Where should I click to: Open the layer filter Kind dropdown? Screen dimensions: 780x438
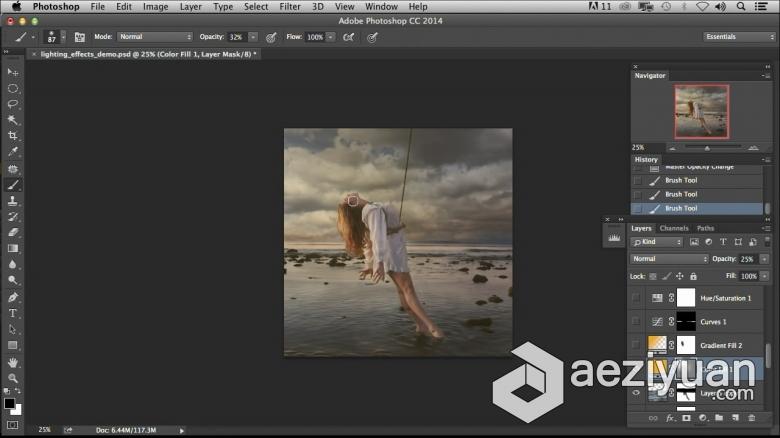click(x=657, y=242)
